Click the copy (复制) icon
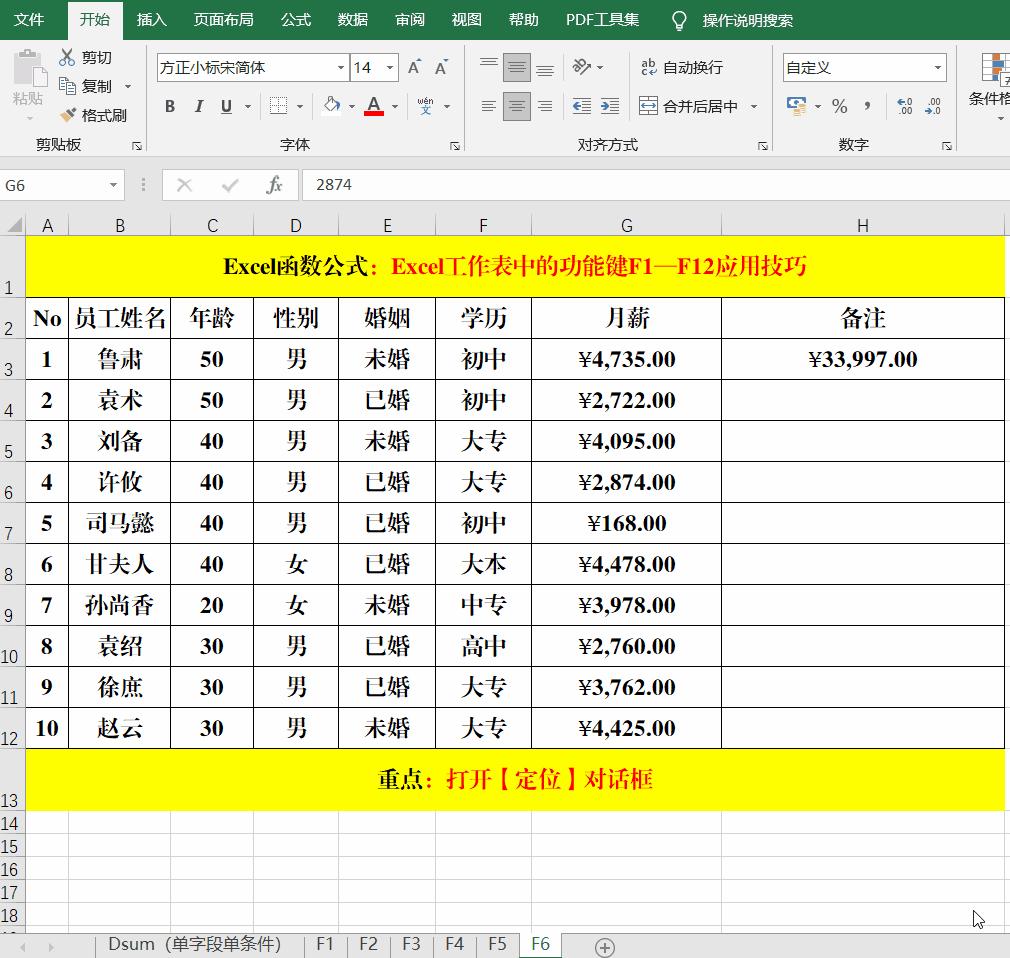 click(68, 86)
